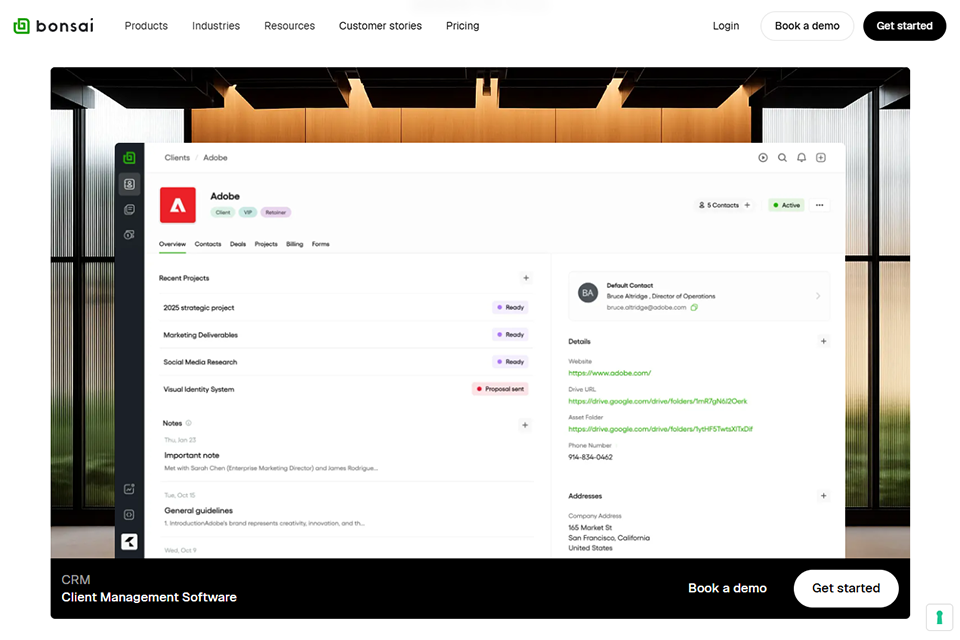Click the 5 Contacts label

[719, 205]
